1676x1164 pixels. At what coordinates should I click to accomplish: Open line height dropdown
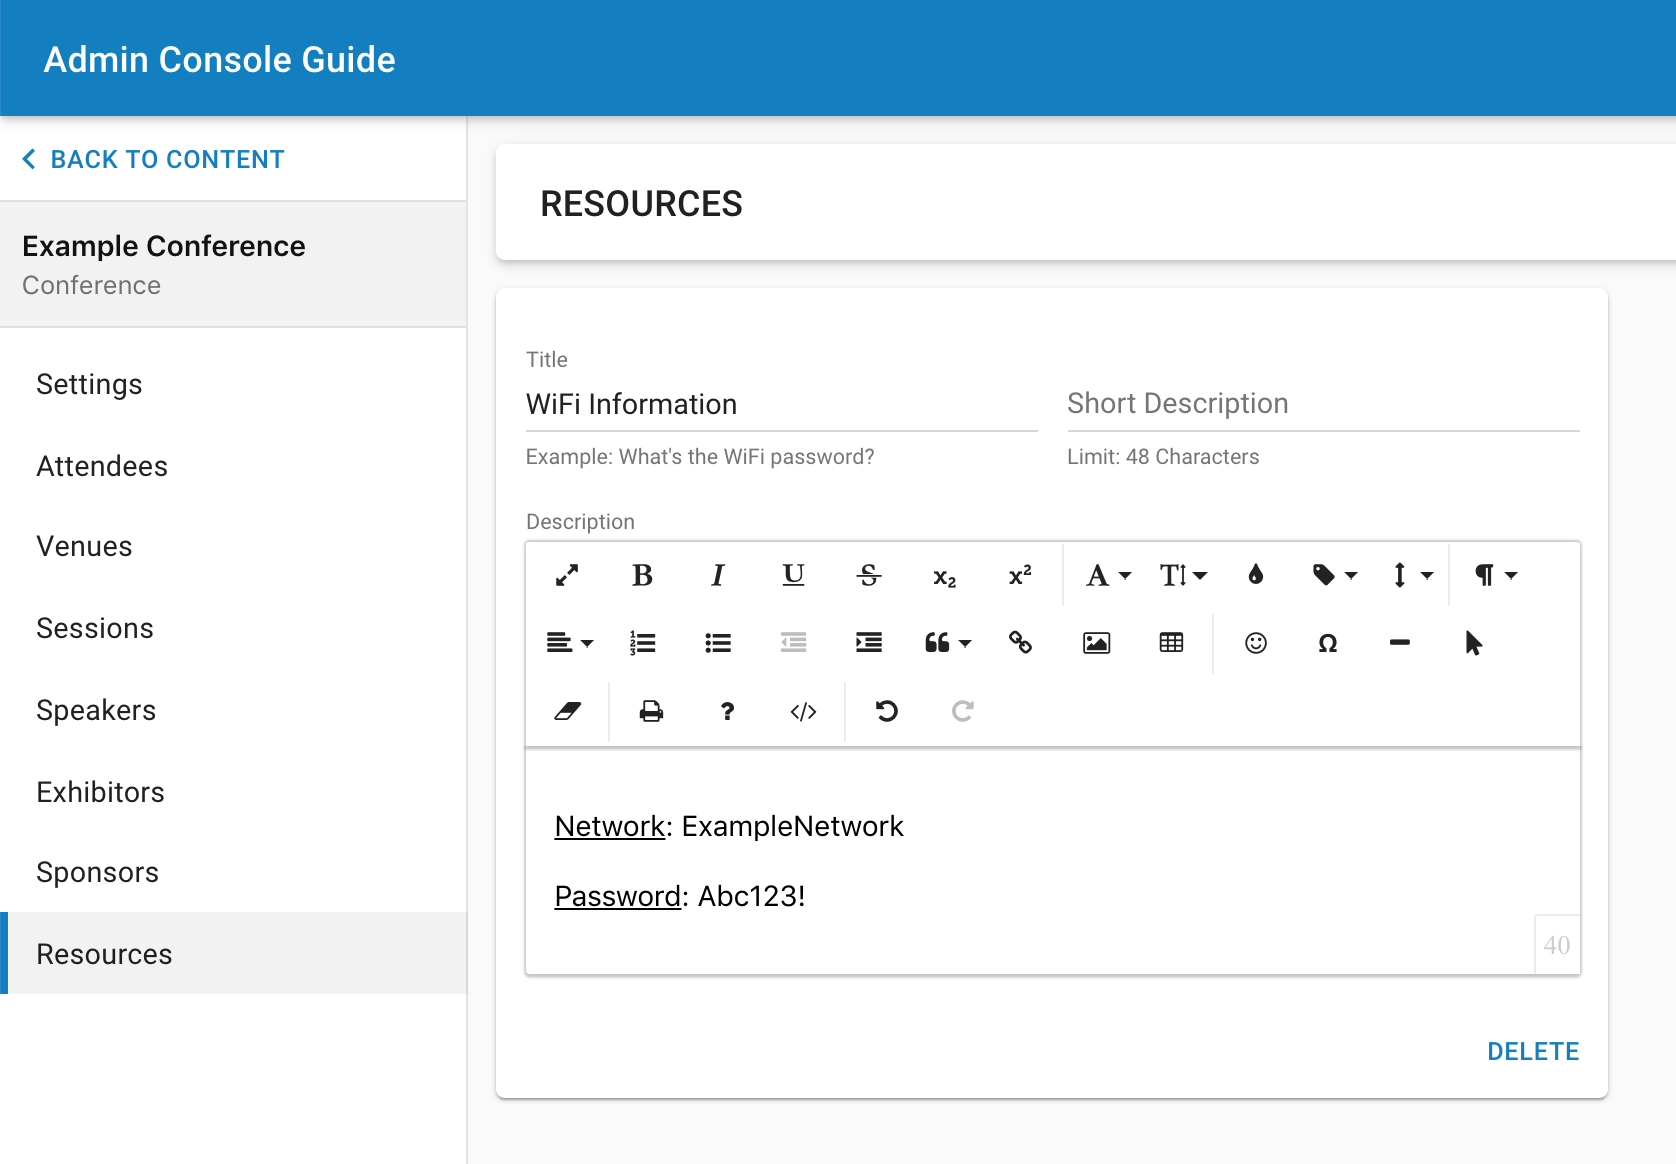[1412, 575]
